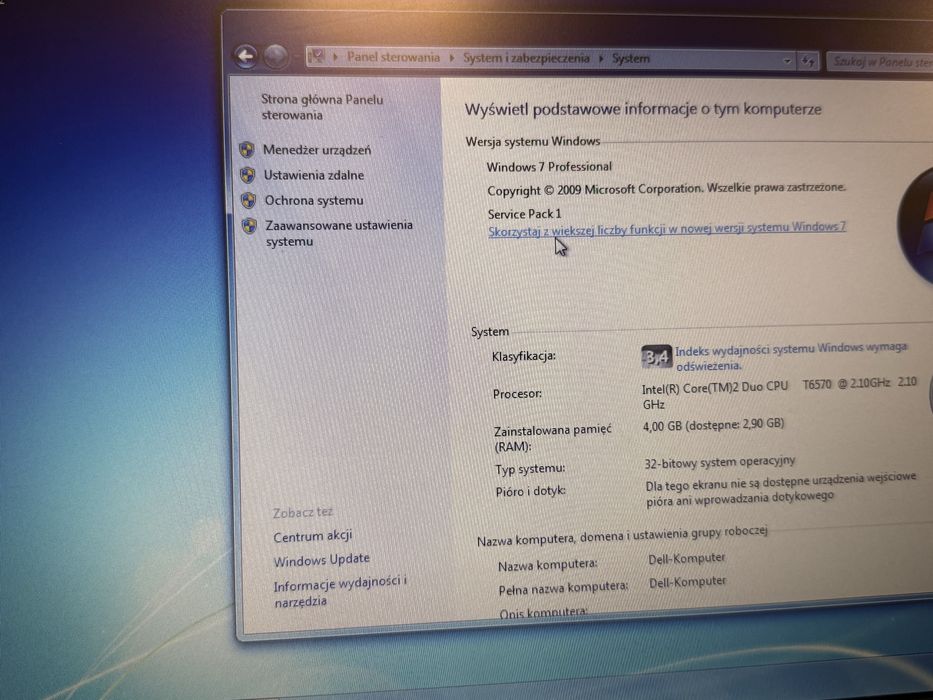The height and width of the screenshot is (700, 933).
Task: Open the Centrum akcji link
Action: coord(313,536)
